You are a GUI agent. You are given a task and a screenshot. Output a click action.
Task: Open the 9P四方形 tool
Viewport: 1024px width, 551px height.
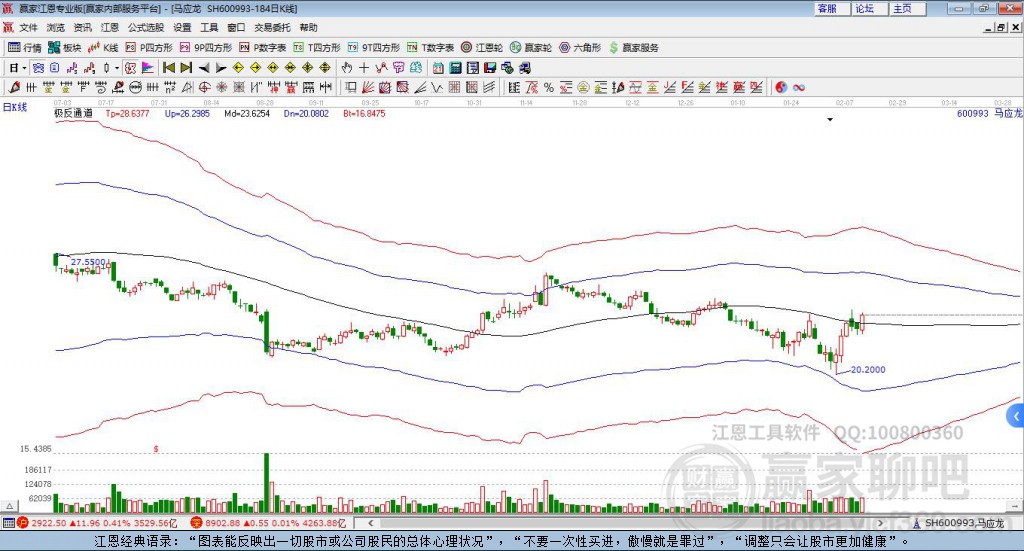206,48
